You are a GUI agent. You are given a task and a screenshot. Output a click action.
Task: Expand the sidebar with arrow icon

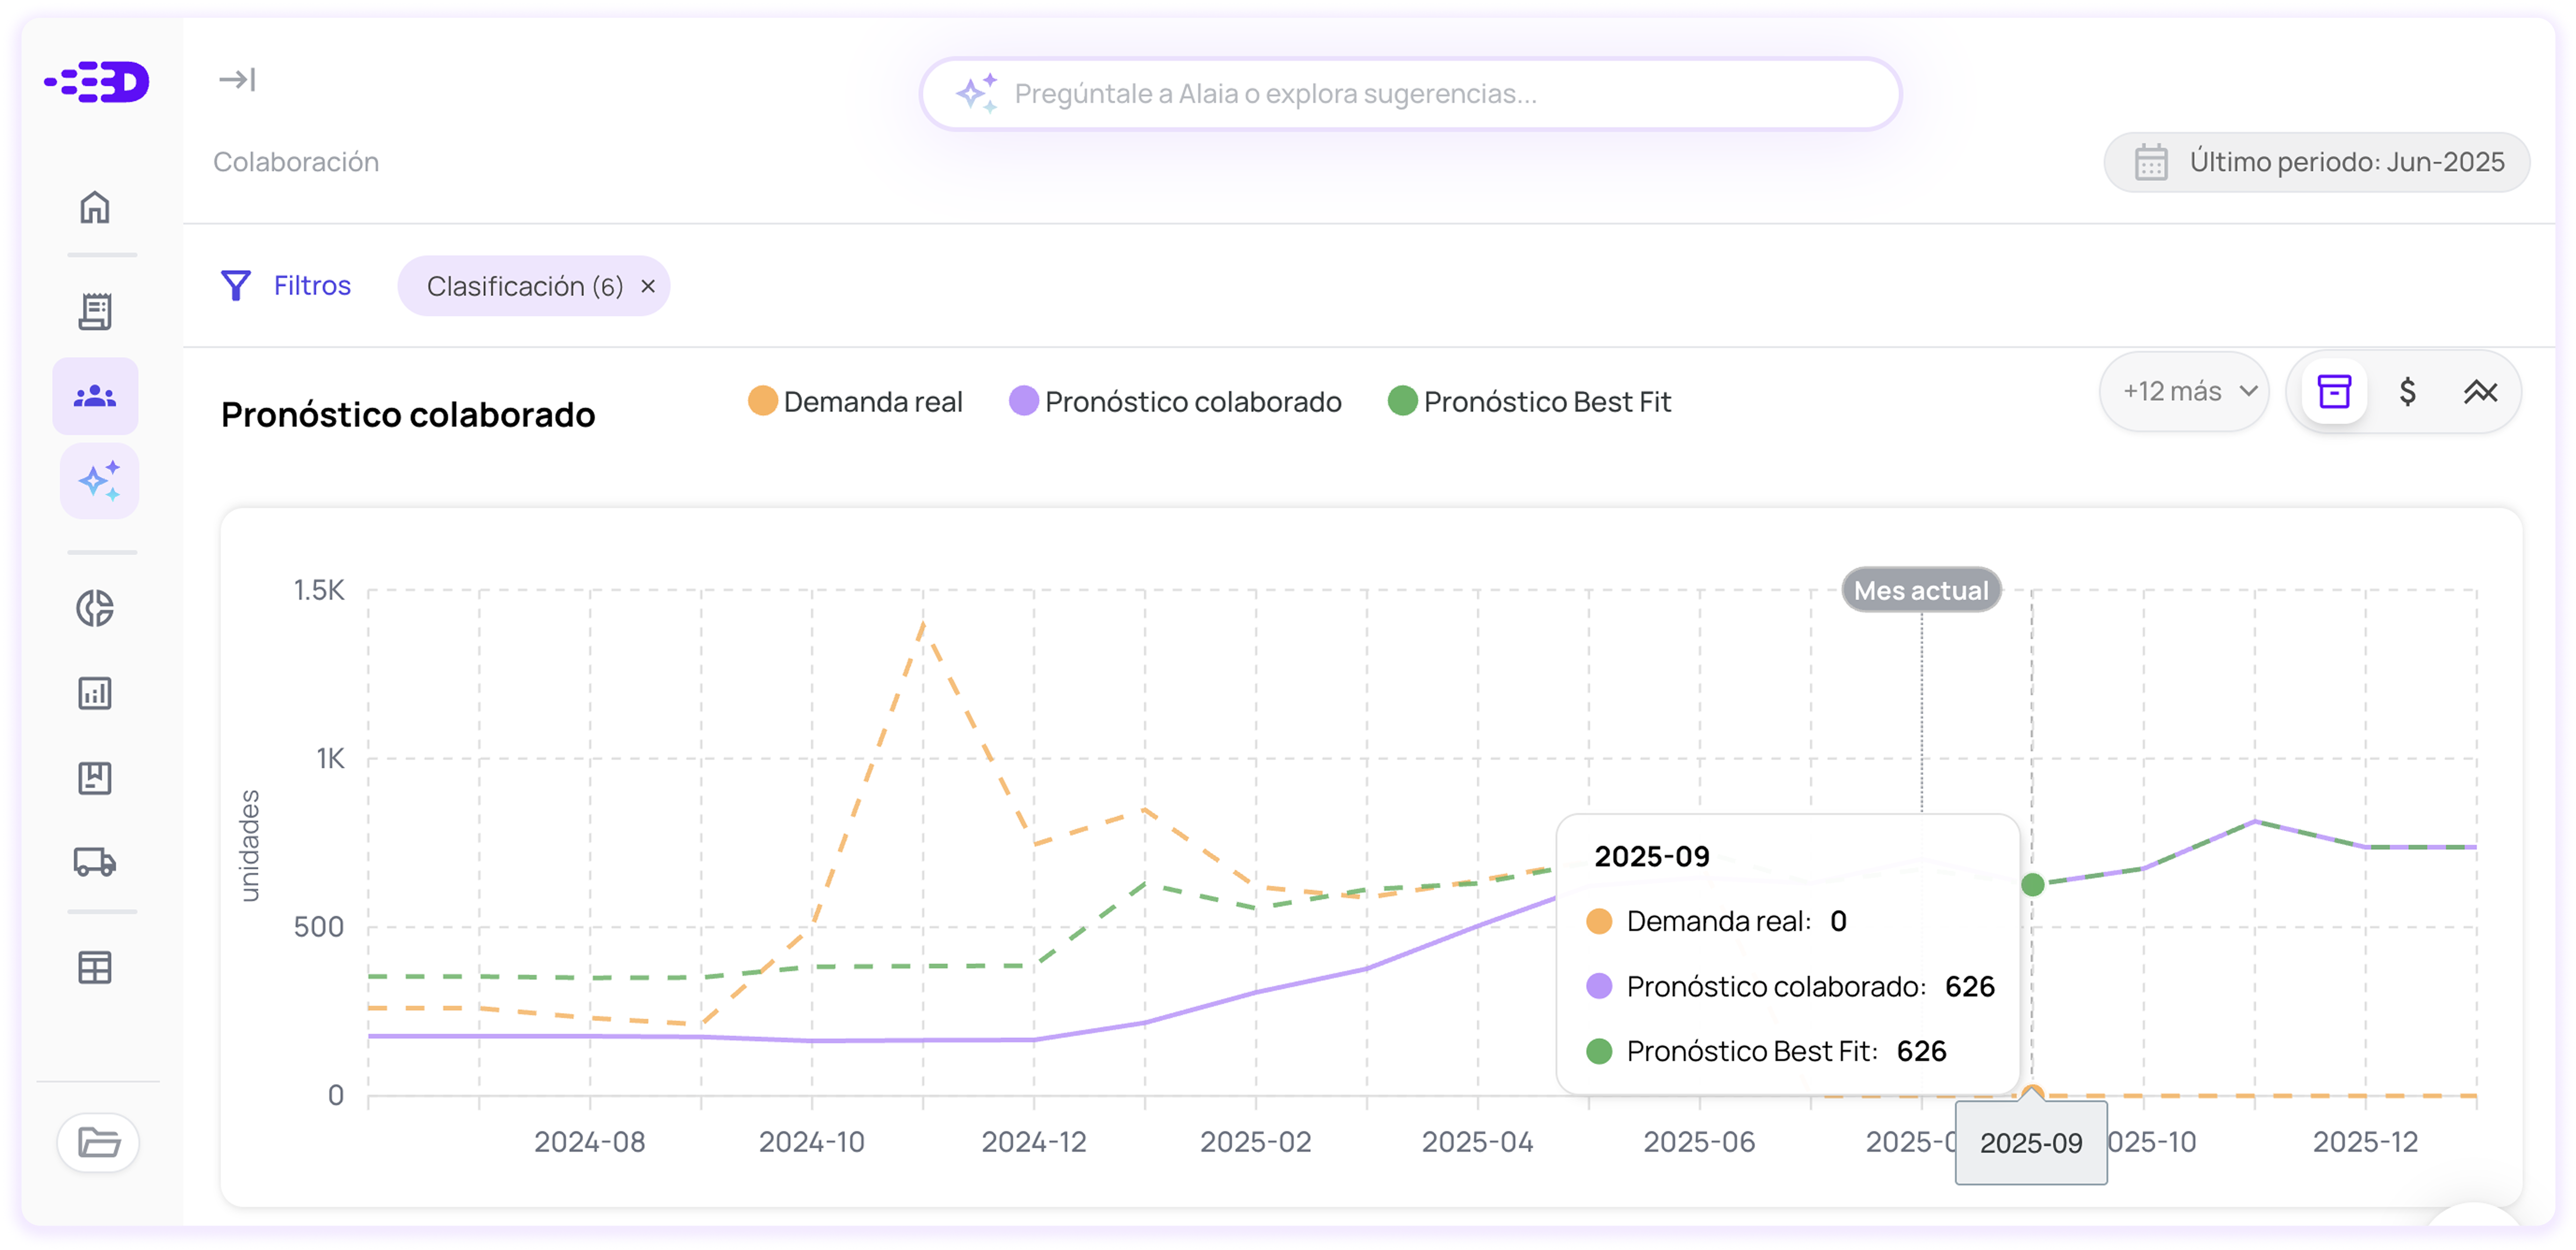click(237, 79)
